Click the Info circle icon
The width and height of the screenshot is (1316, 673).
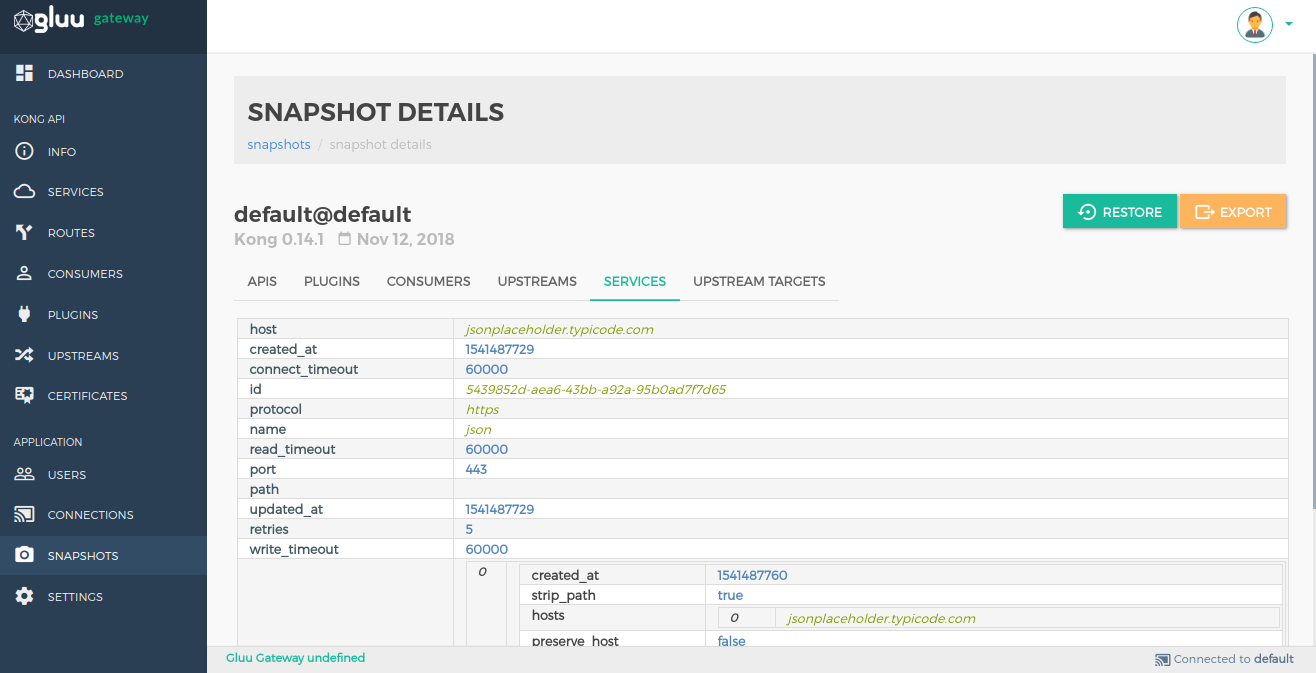24,152
